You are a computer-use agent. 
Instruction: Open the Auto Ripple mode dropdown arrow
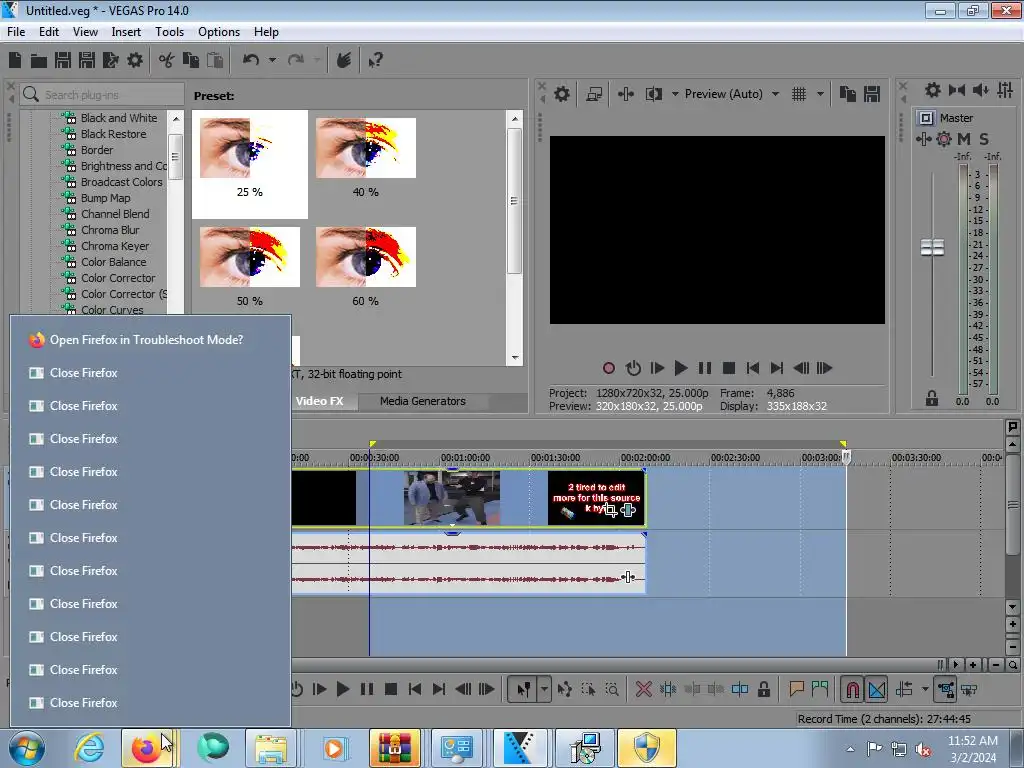tap(925, 689)
